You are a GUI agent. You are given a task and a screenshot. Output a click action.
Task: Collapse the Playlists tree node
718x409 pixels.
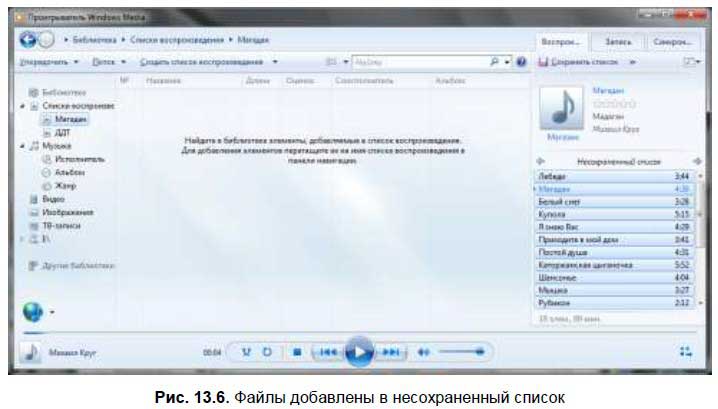(22, 106)
